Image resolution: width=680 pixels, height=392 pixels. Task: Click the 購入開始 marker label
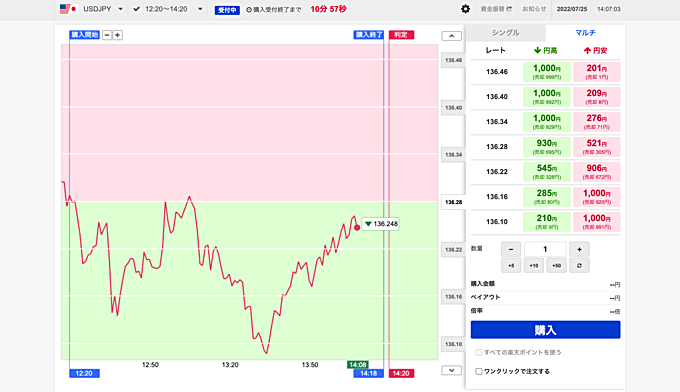[x=85, y=35]
